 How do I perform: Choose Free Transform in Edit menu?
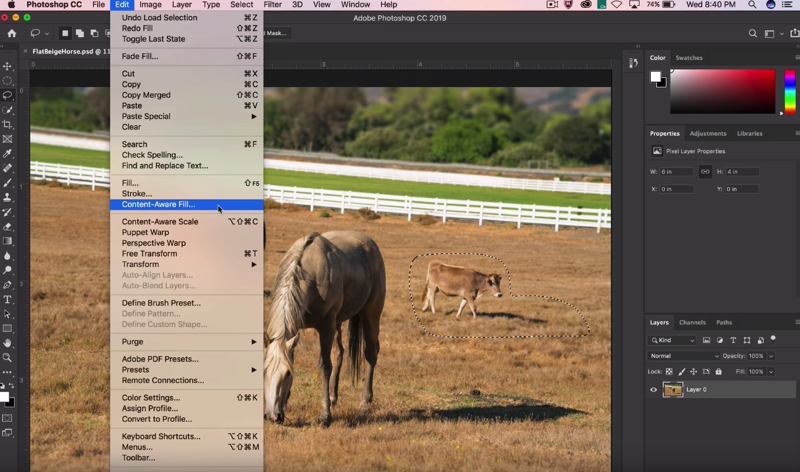coord(187,254)
